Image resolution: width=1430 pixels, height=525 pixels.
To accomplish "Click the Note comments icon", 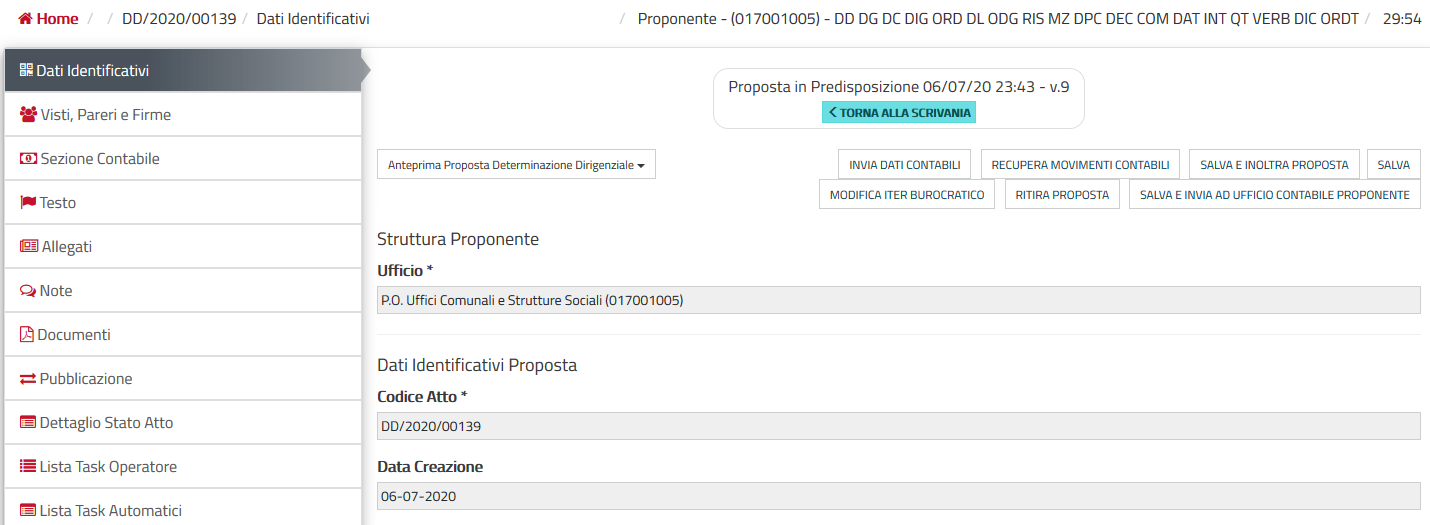I will point(28,291).
